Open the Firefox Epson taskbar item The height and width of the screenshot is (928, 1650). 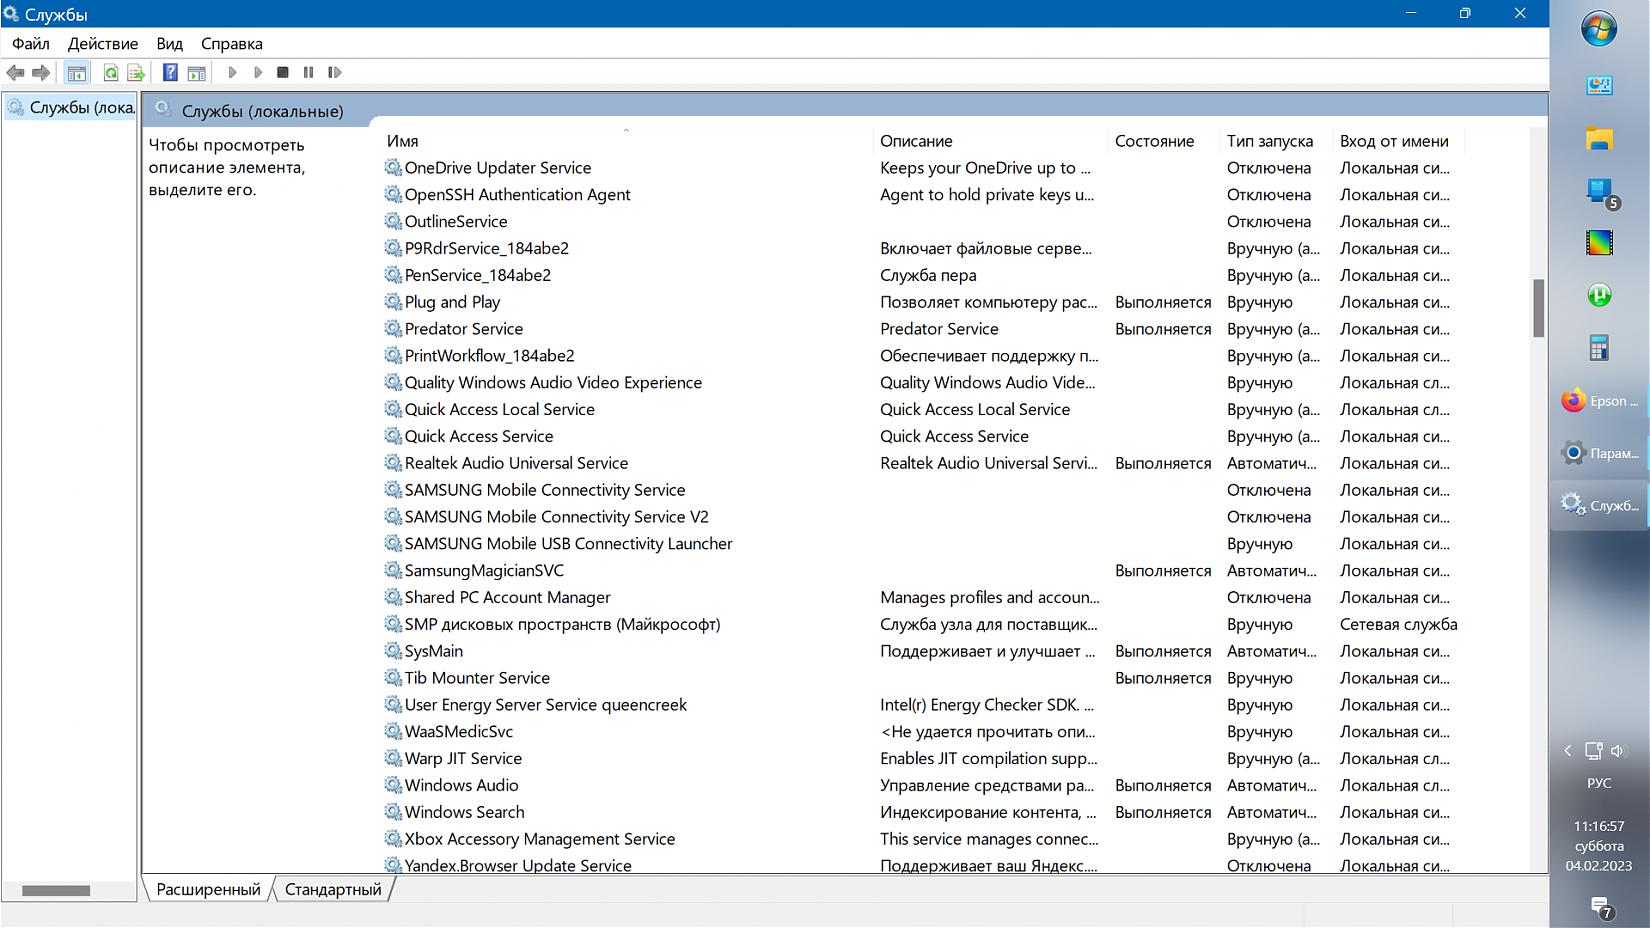(1598, 401)
